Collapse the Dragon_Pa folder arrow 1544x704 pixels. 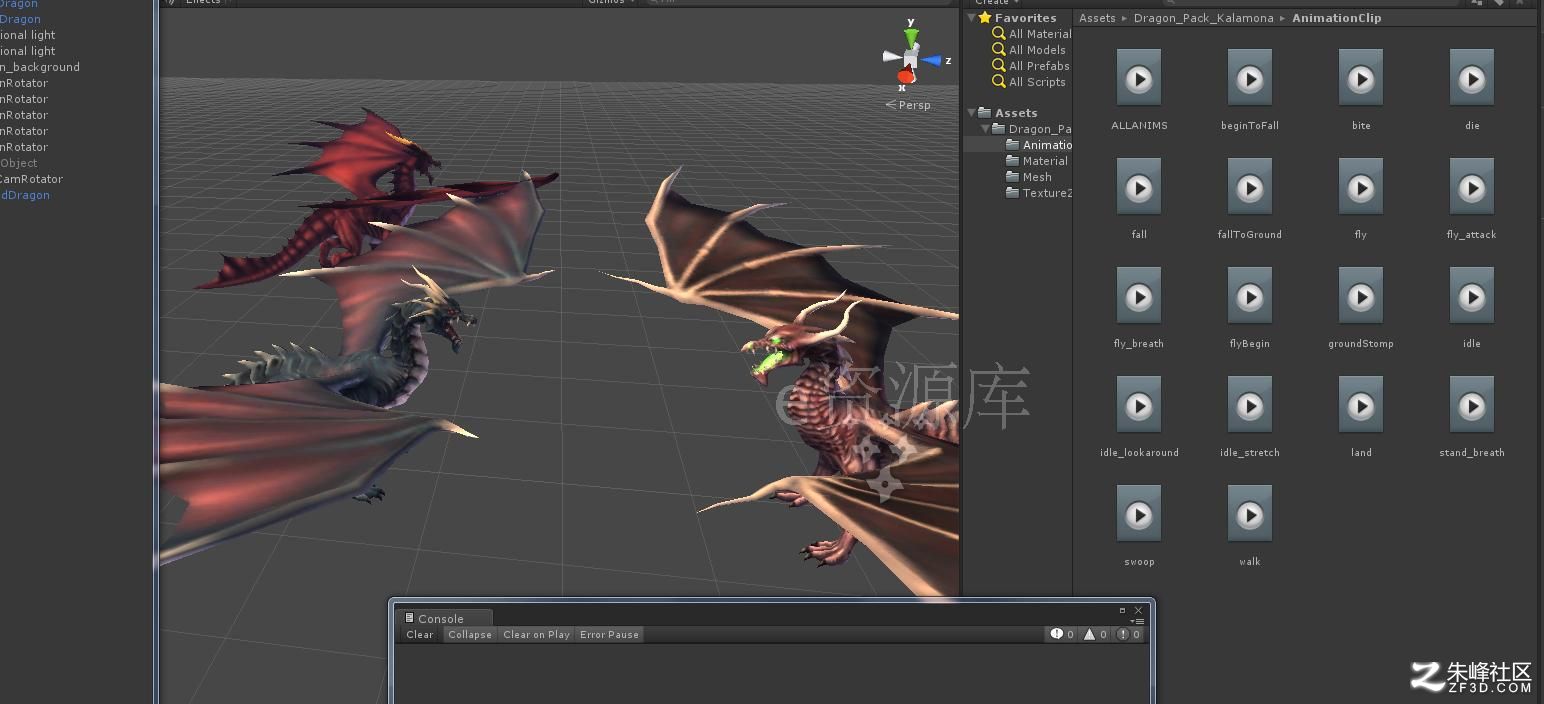pos(985,129)
